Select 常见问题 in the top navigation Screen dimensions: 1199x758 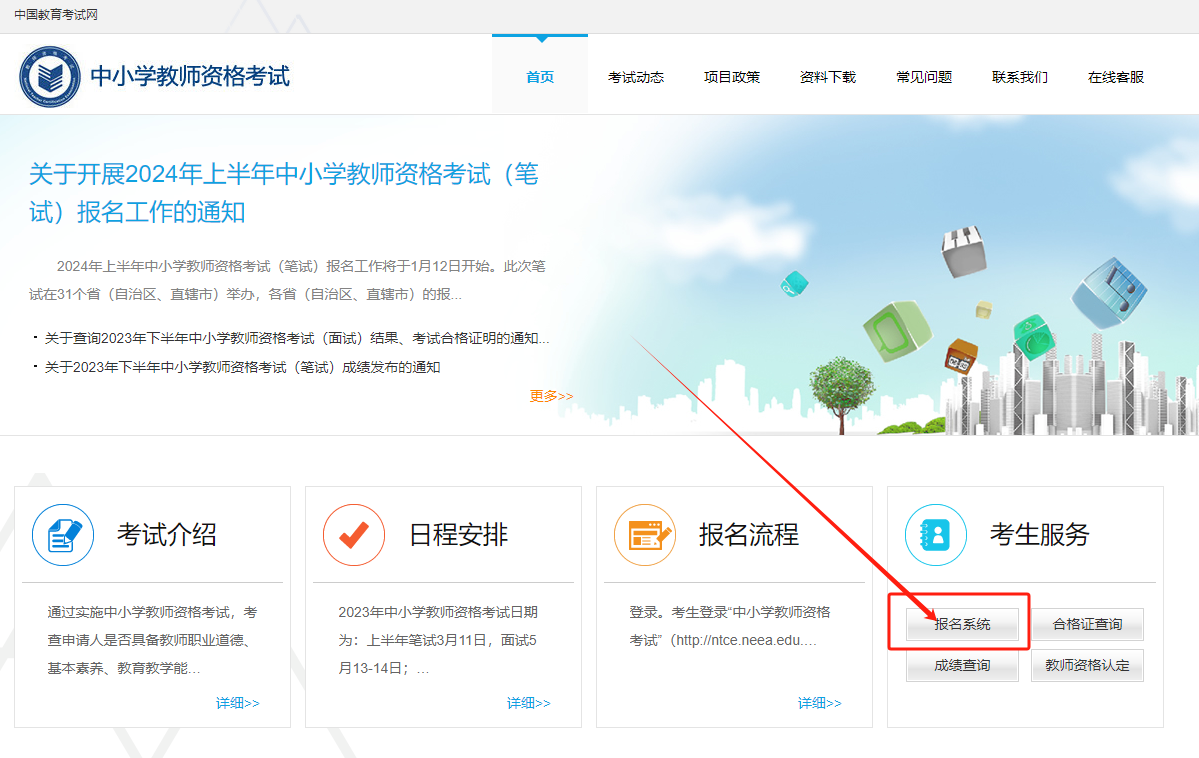coord(924,77)
